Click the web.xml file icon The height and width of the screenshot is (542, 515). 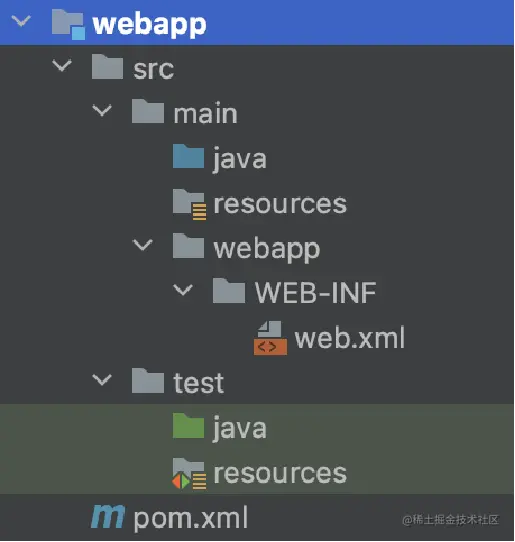click(270, 338)
